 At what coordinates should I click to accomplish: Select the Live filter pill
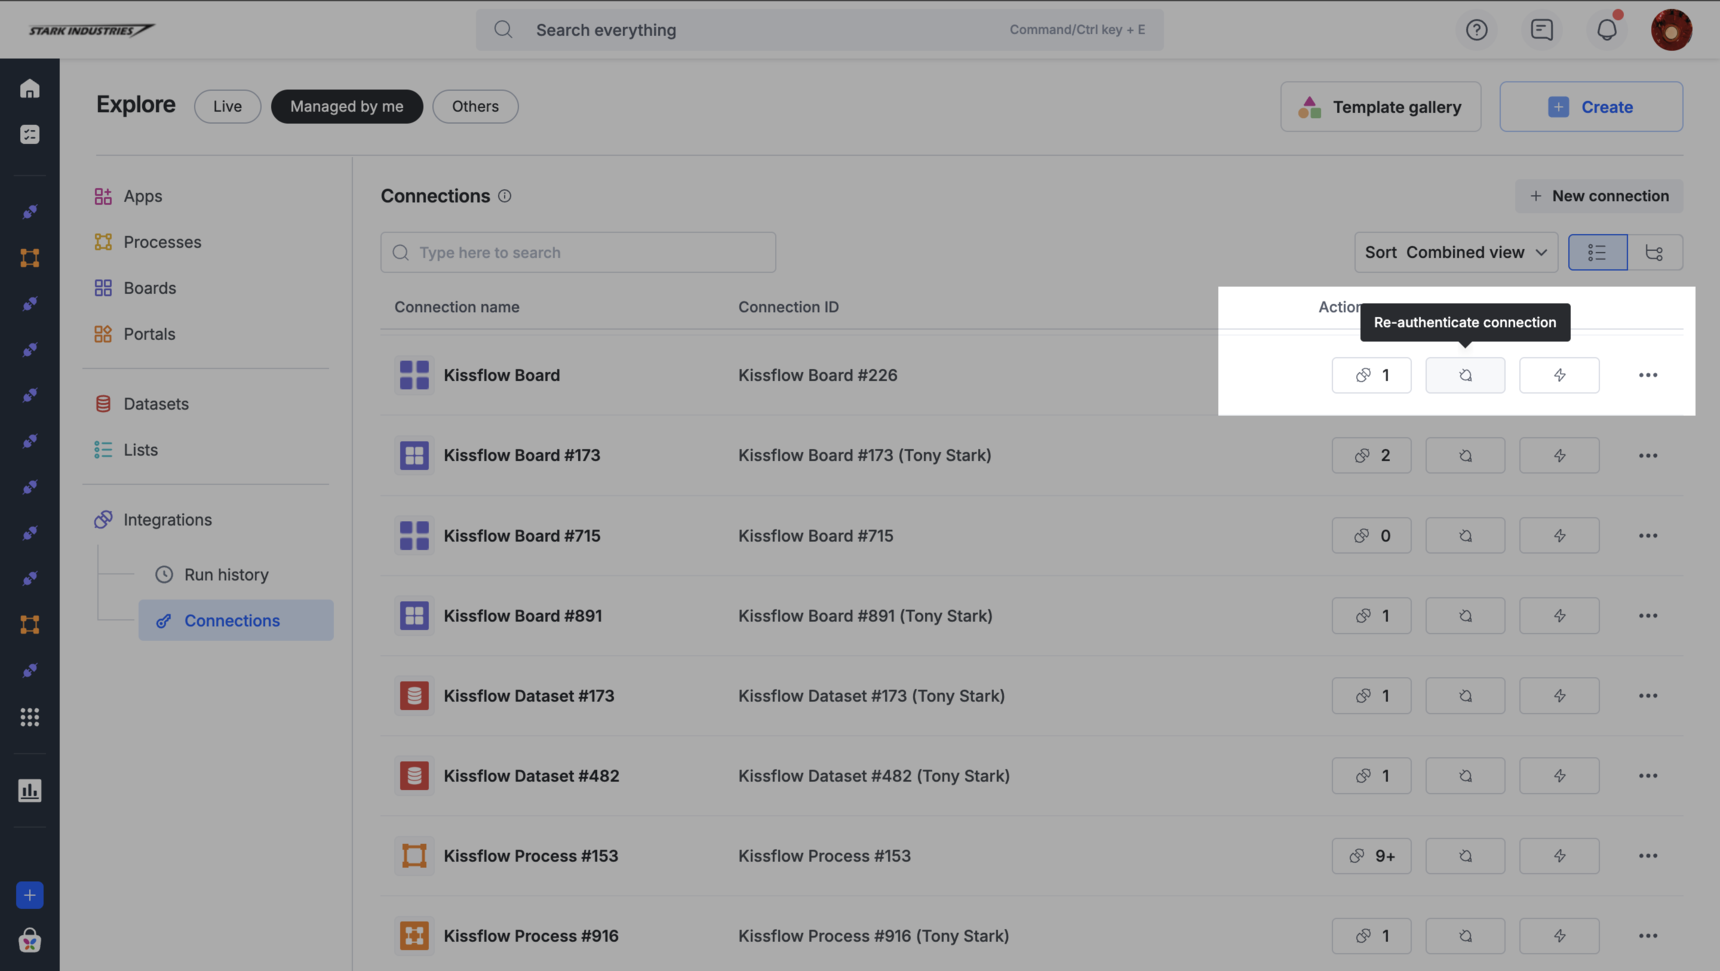[x=227, y=106]
